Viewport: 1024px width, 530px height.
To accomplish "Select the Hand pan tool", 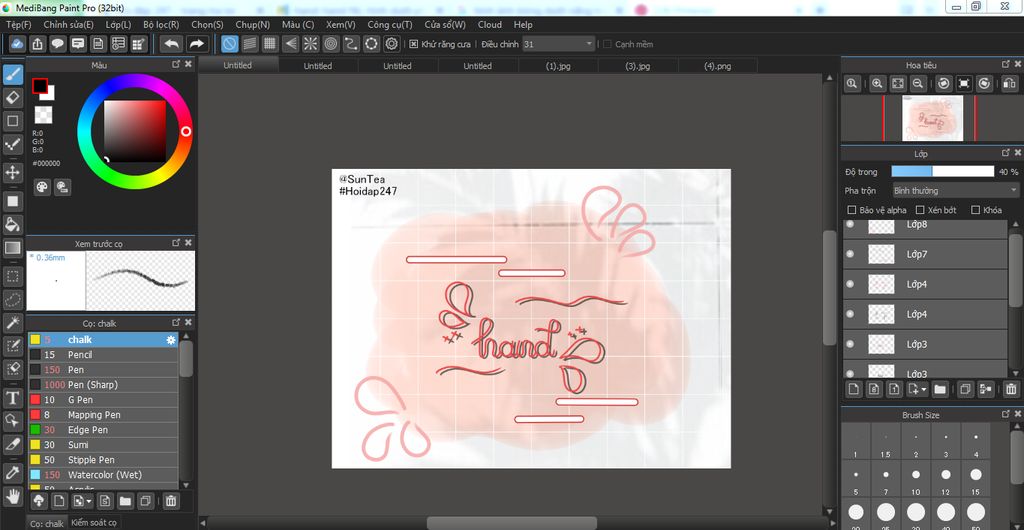I will pyautogui.click(x=12, y=496).
